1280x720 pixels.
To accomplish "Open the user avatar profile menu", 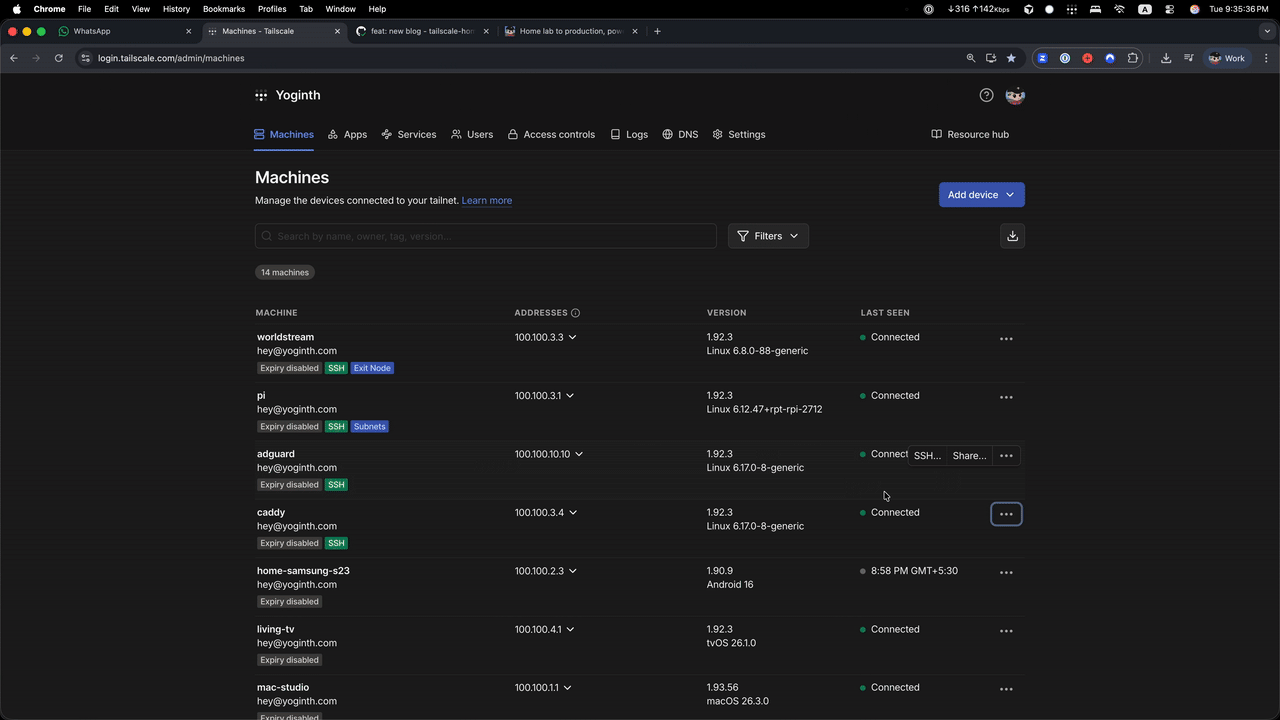I will (x=1015, y=95).
